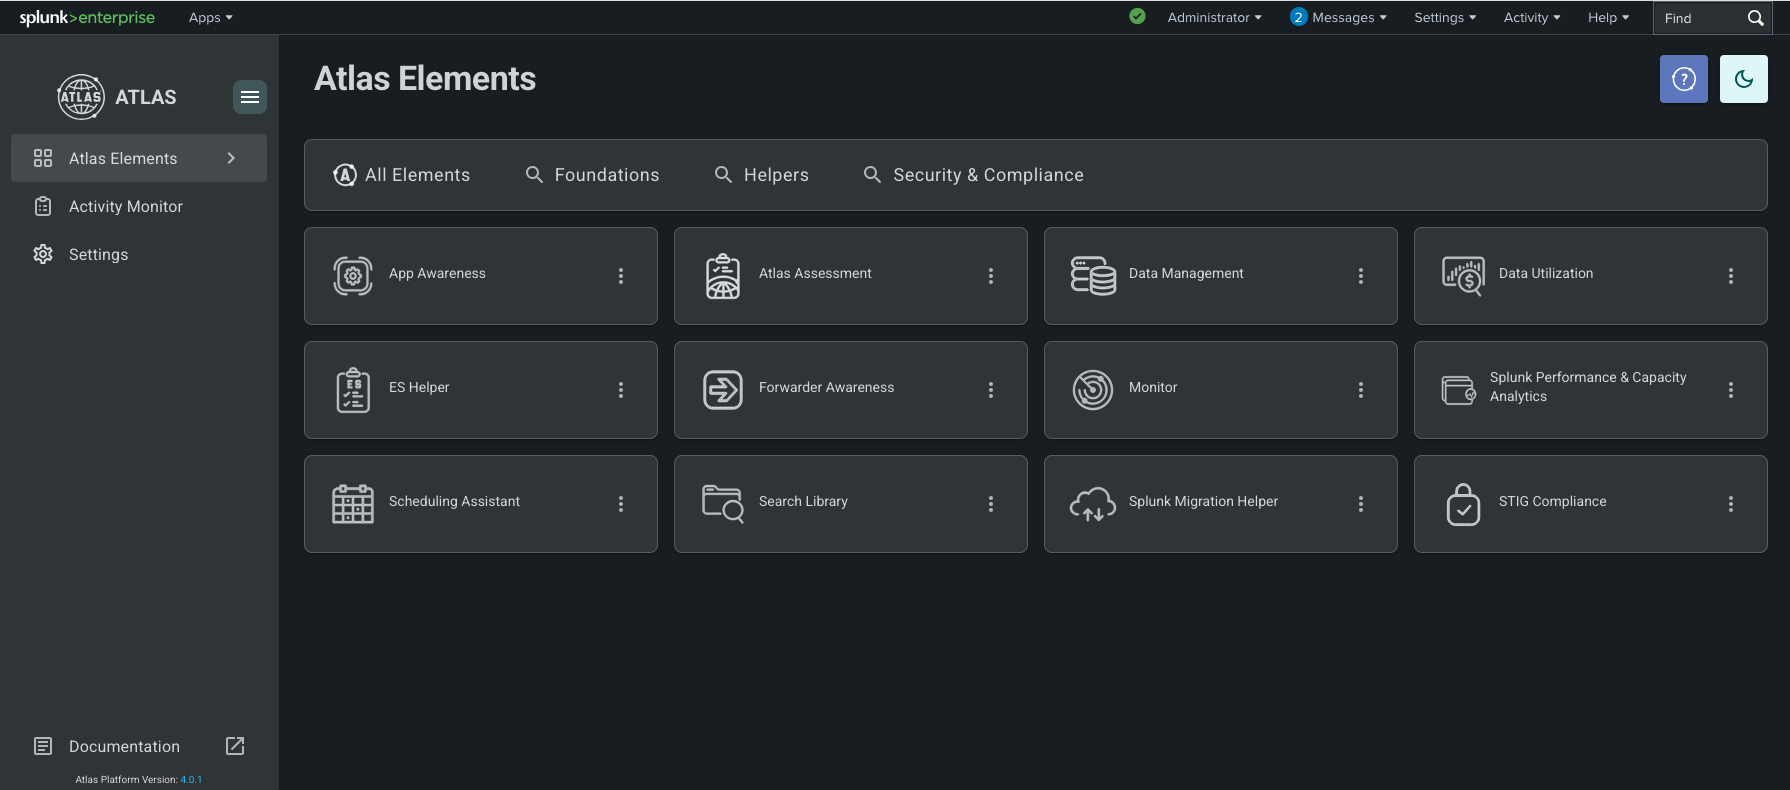Click the Atlas Elements grid icon in sidebar

43,158
